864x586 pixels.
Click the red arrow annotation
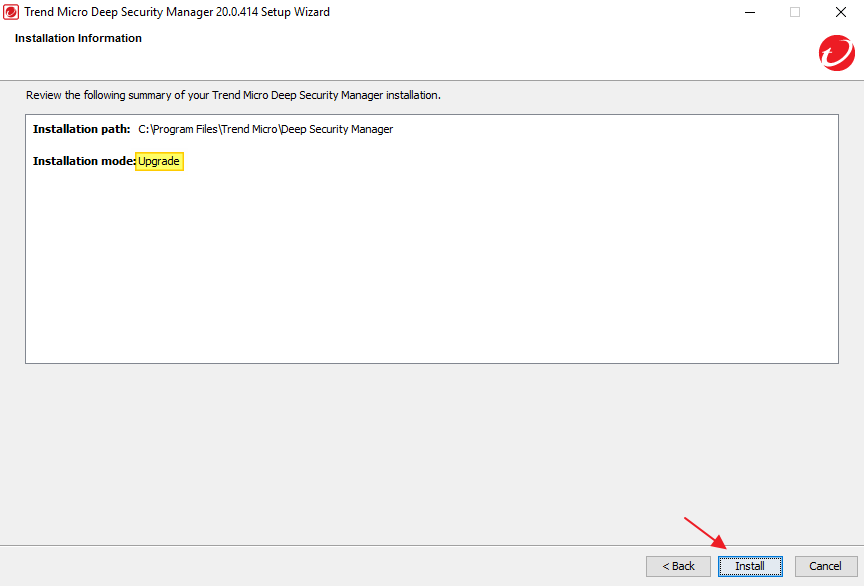705,535
